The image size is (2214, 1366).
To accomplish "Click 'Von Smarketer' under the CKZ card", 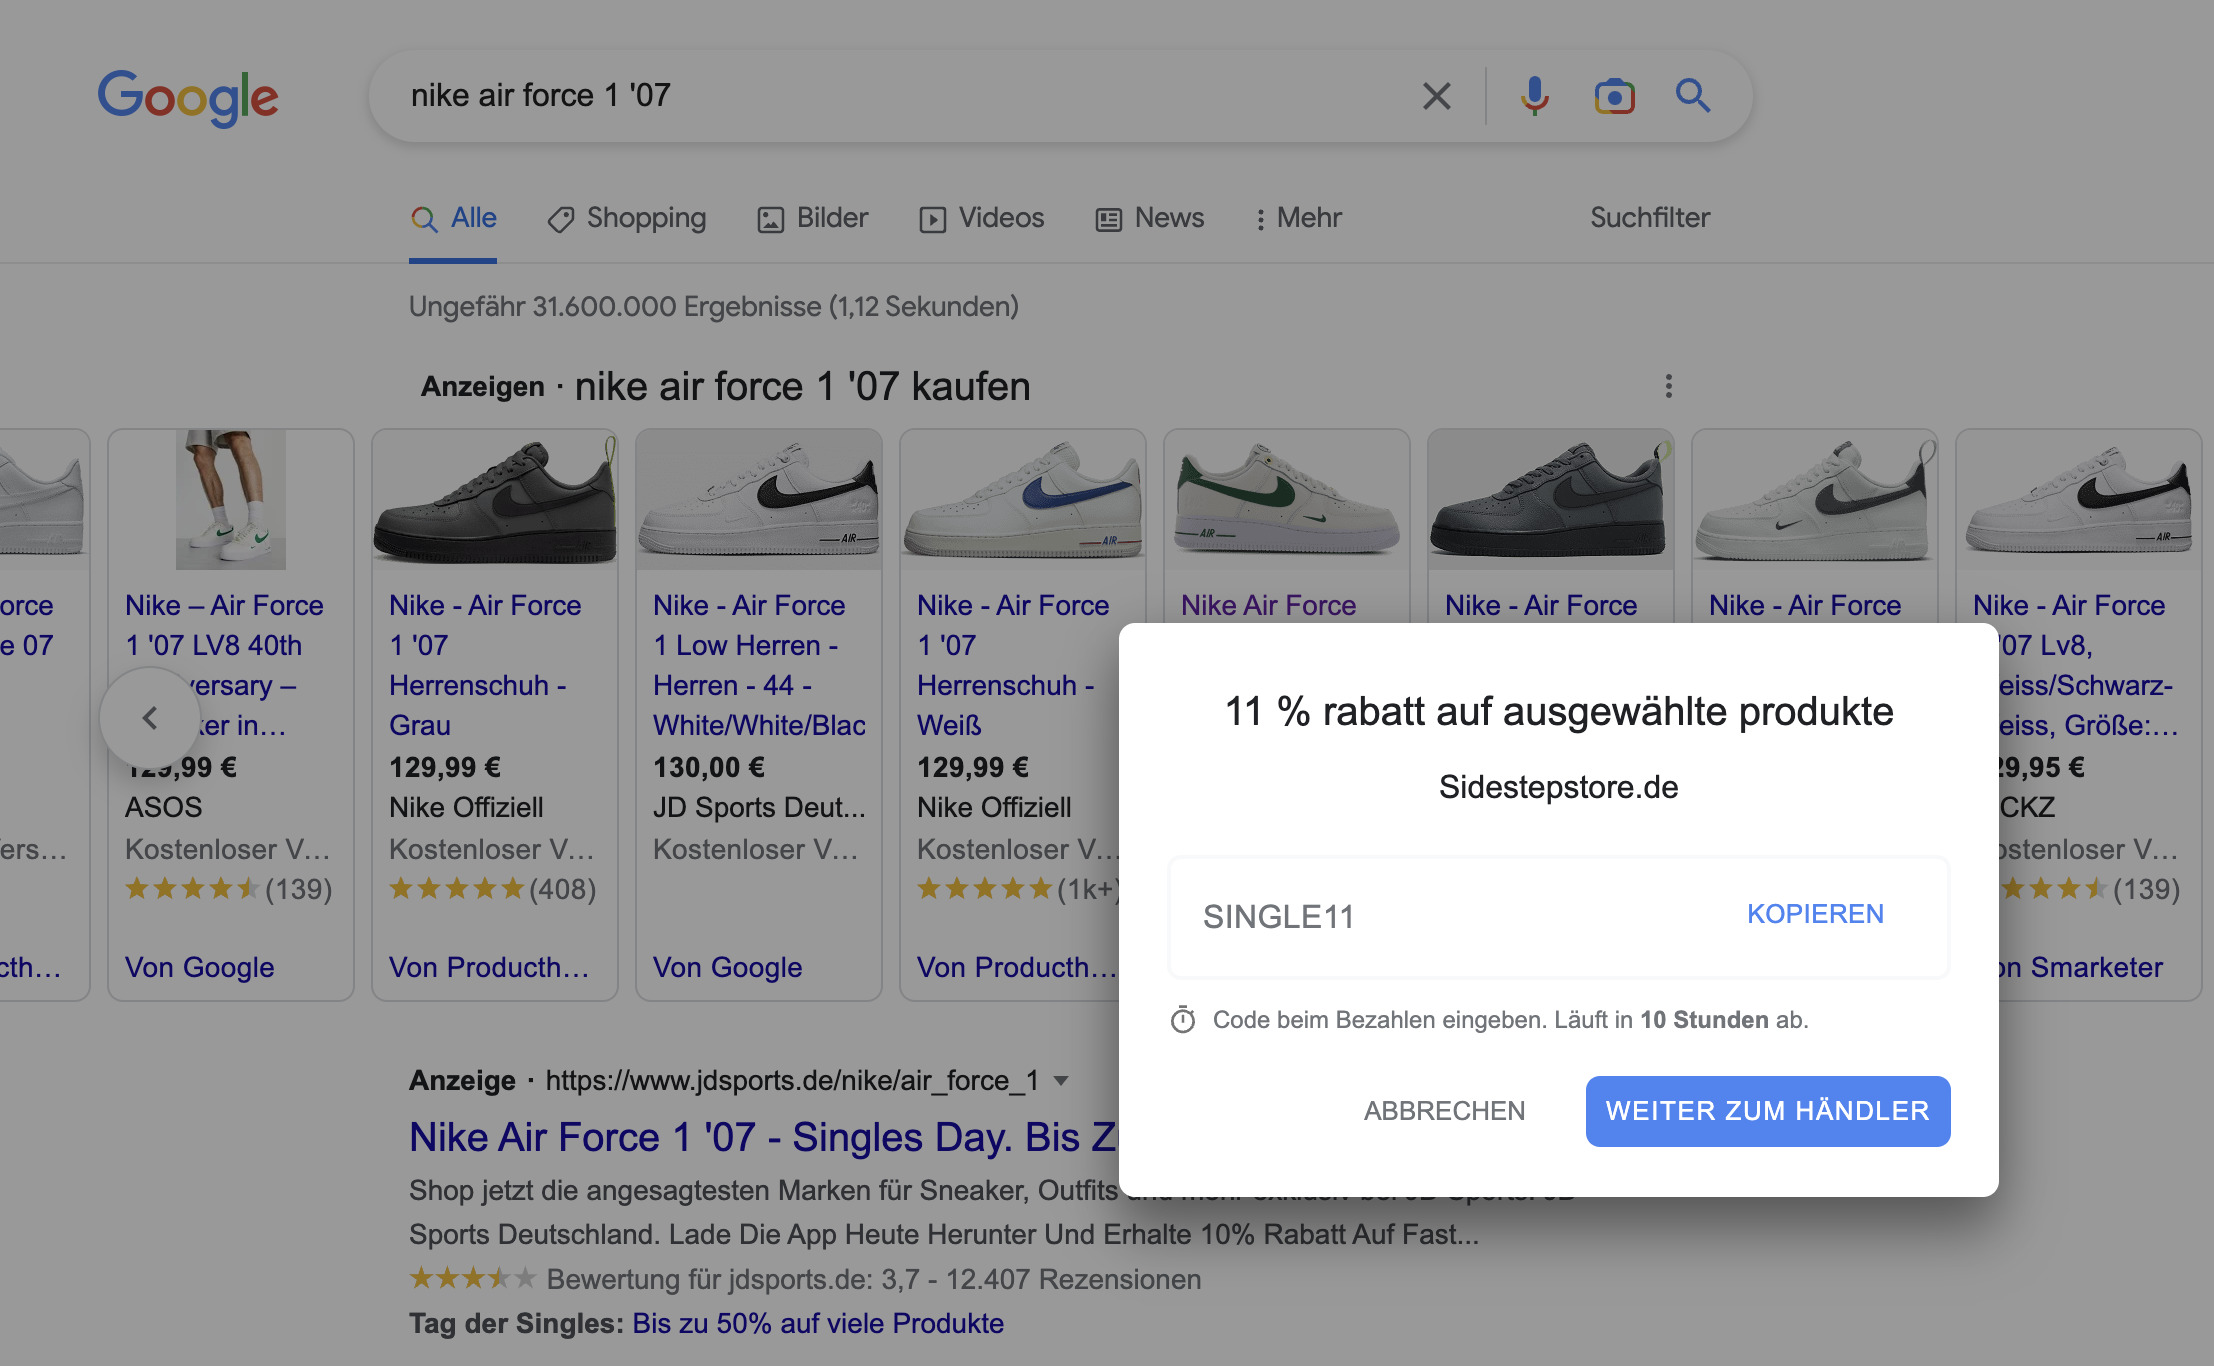I will tap(2082, 967).
